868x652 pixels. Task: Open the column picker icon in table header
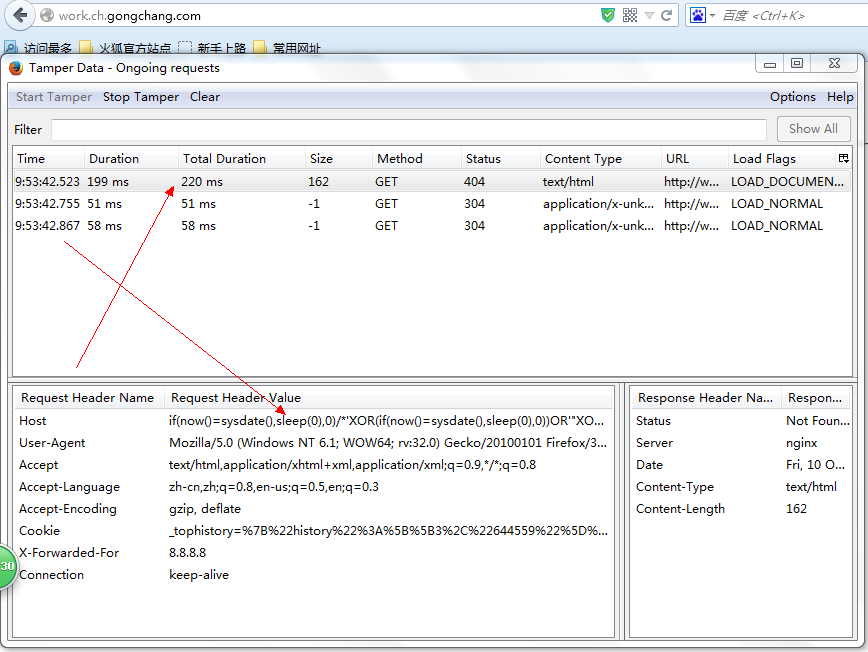pyautogui.click(x=844, y=159)
